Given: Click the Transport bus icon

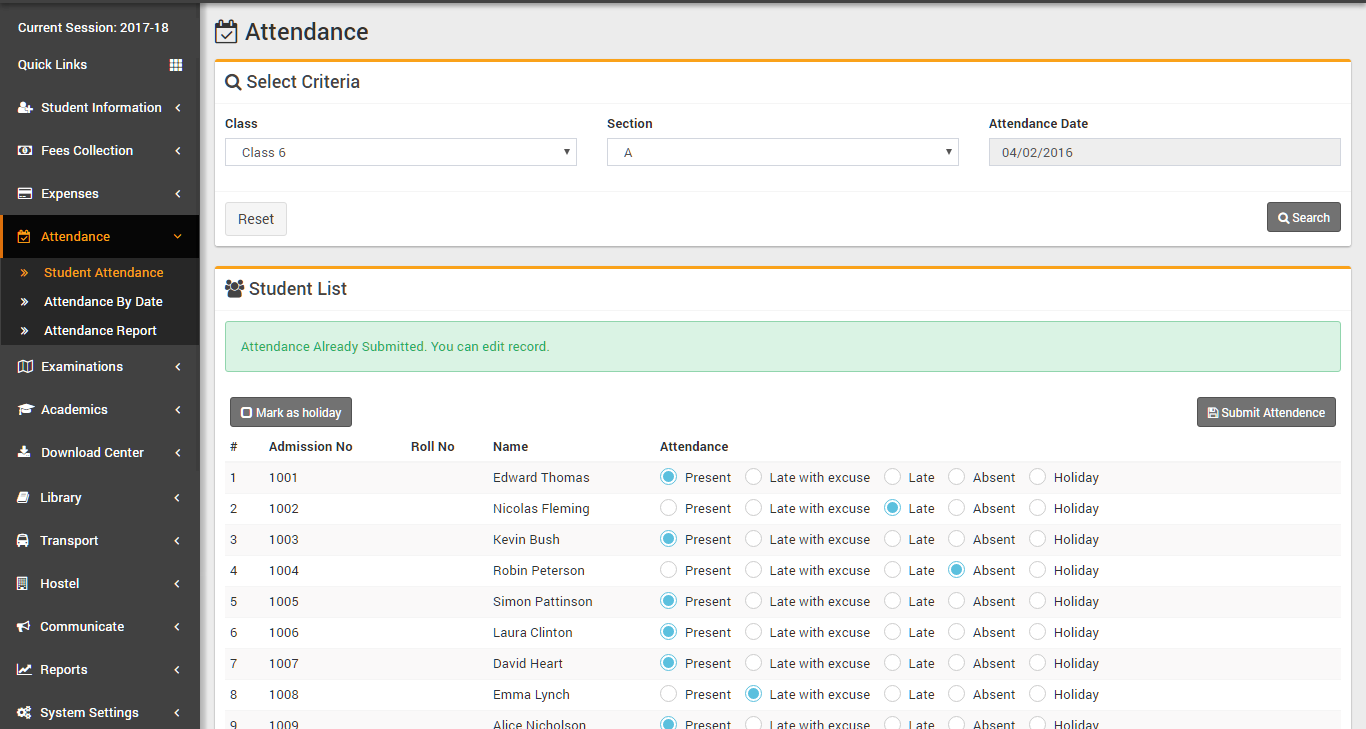Looking at the screenshot, I should point(23,541).
